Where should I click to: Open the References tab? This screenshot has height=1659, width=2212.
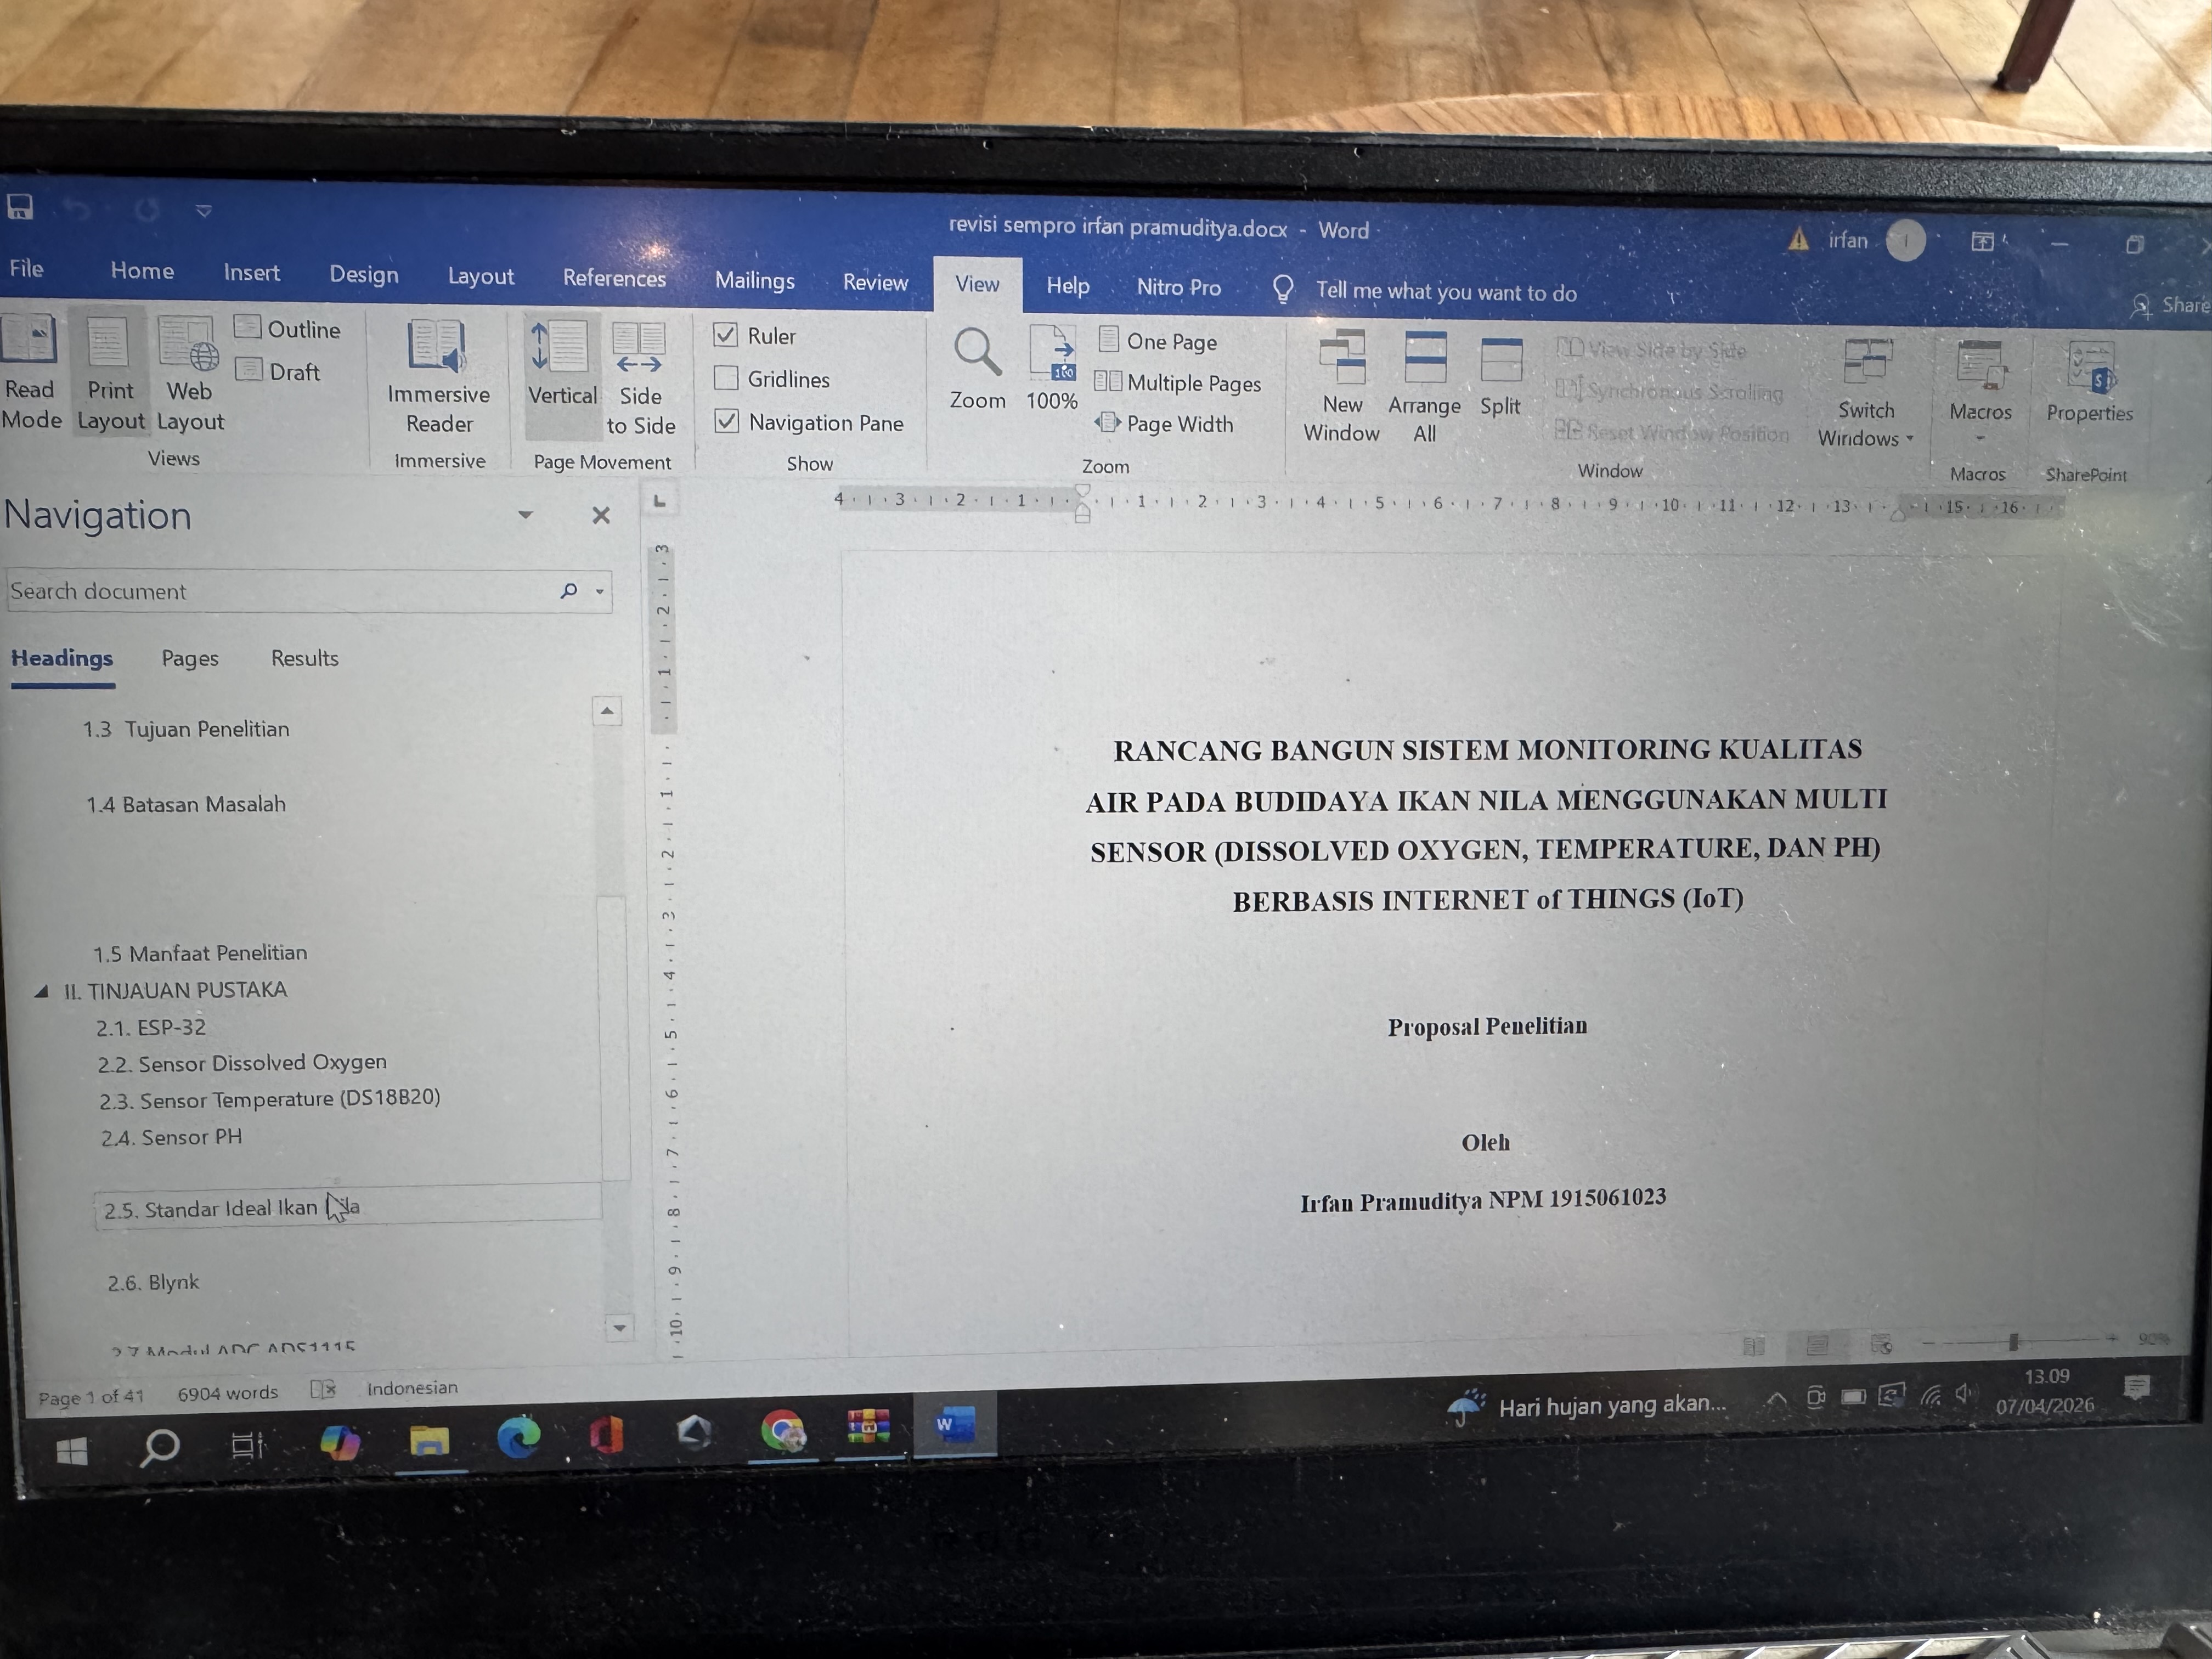coord(614,278)
